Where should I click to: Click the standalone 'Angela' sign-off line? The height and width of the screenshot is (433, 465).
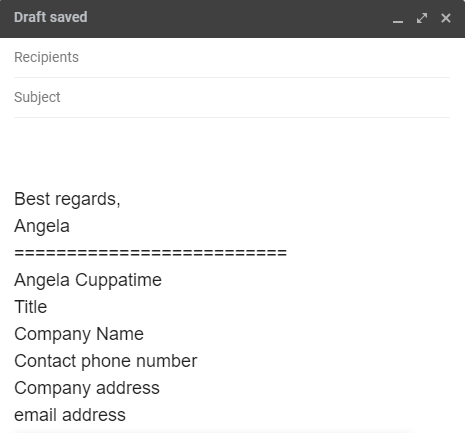click(x=42, y=226)
